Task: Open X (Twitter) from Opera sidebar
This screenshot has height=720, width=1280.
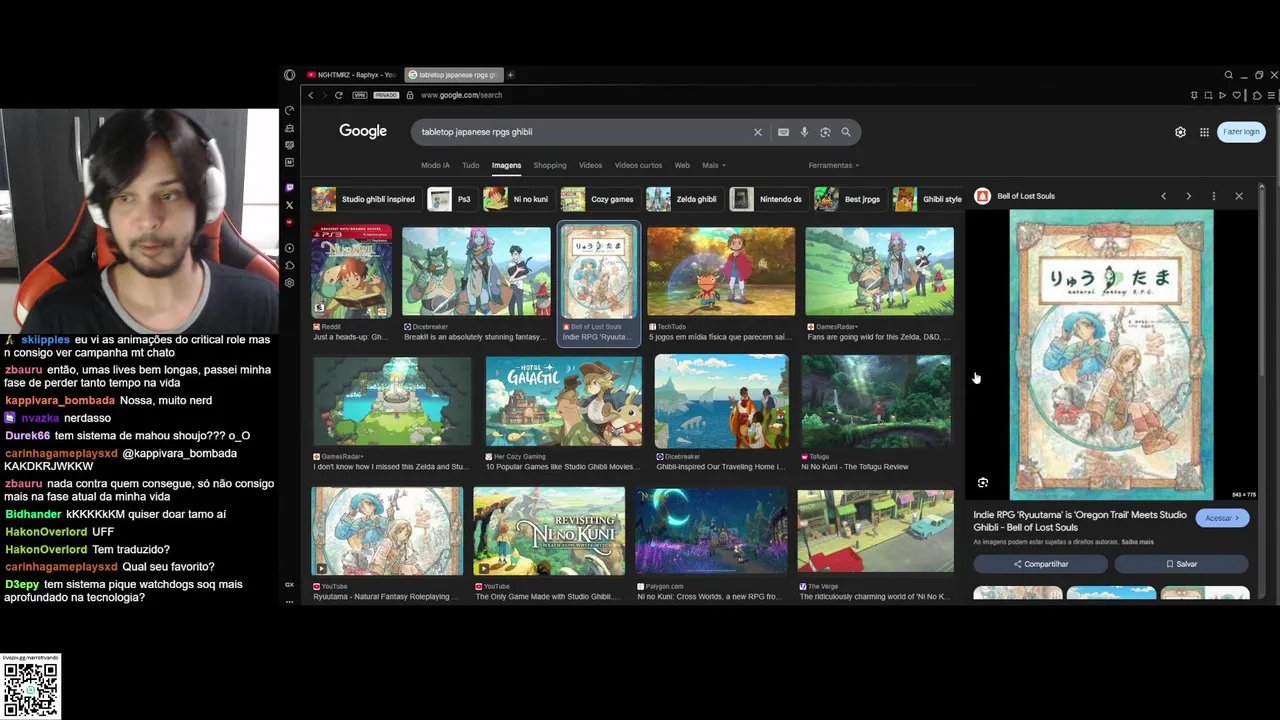Action: [x=290, y=205]
